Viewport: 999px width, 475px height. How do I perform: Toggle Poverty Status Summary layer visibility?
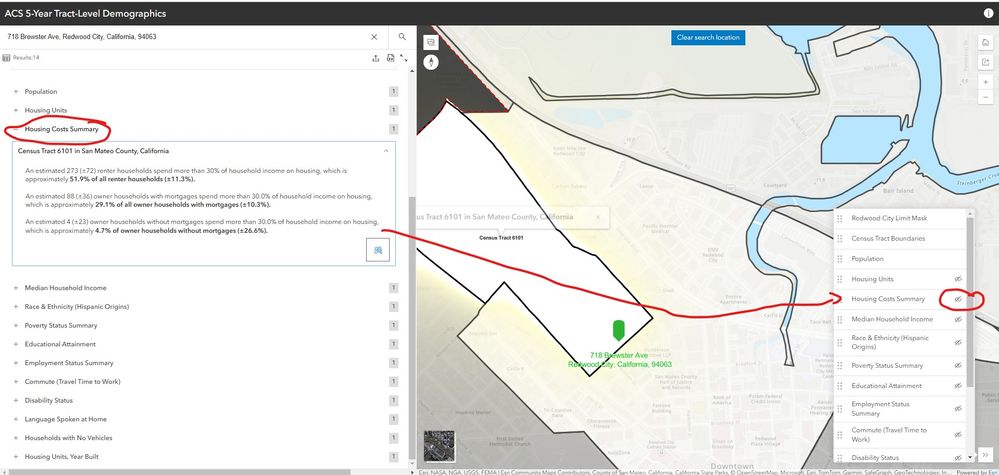point(958,365)
